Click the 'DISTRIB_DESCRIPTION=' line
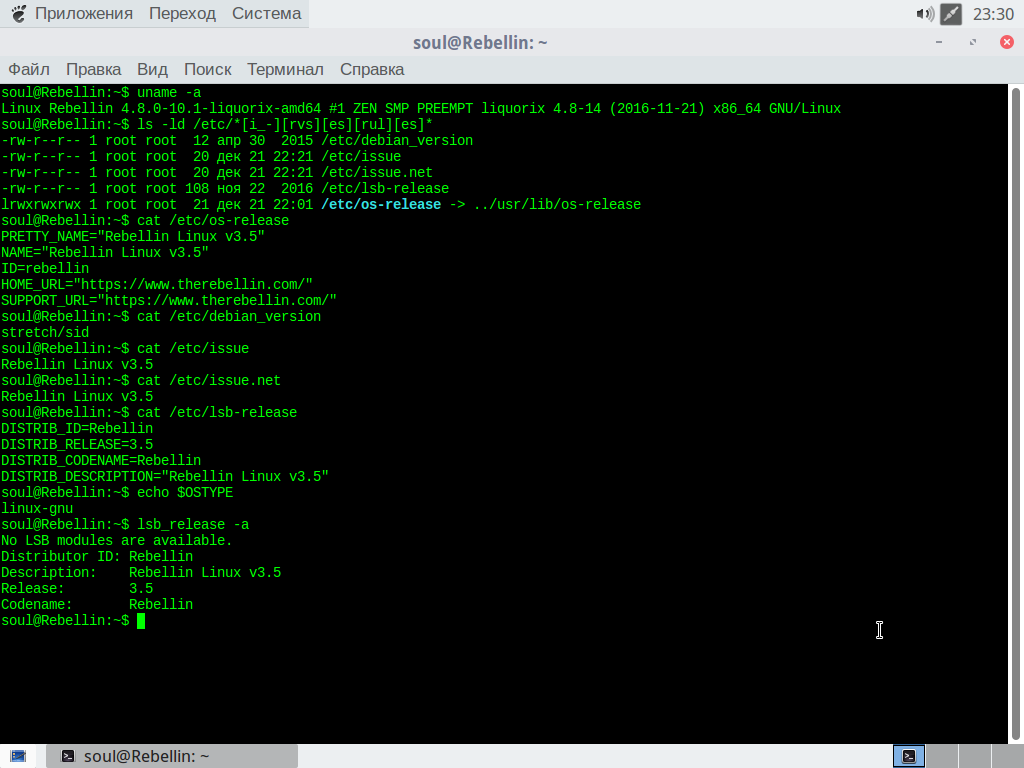 tap(165, 477)
